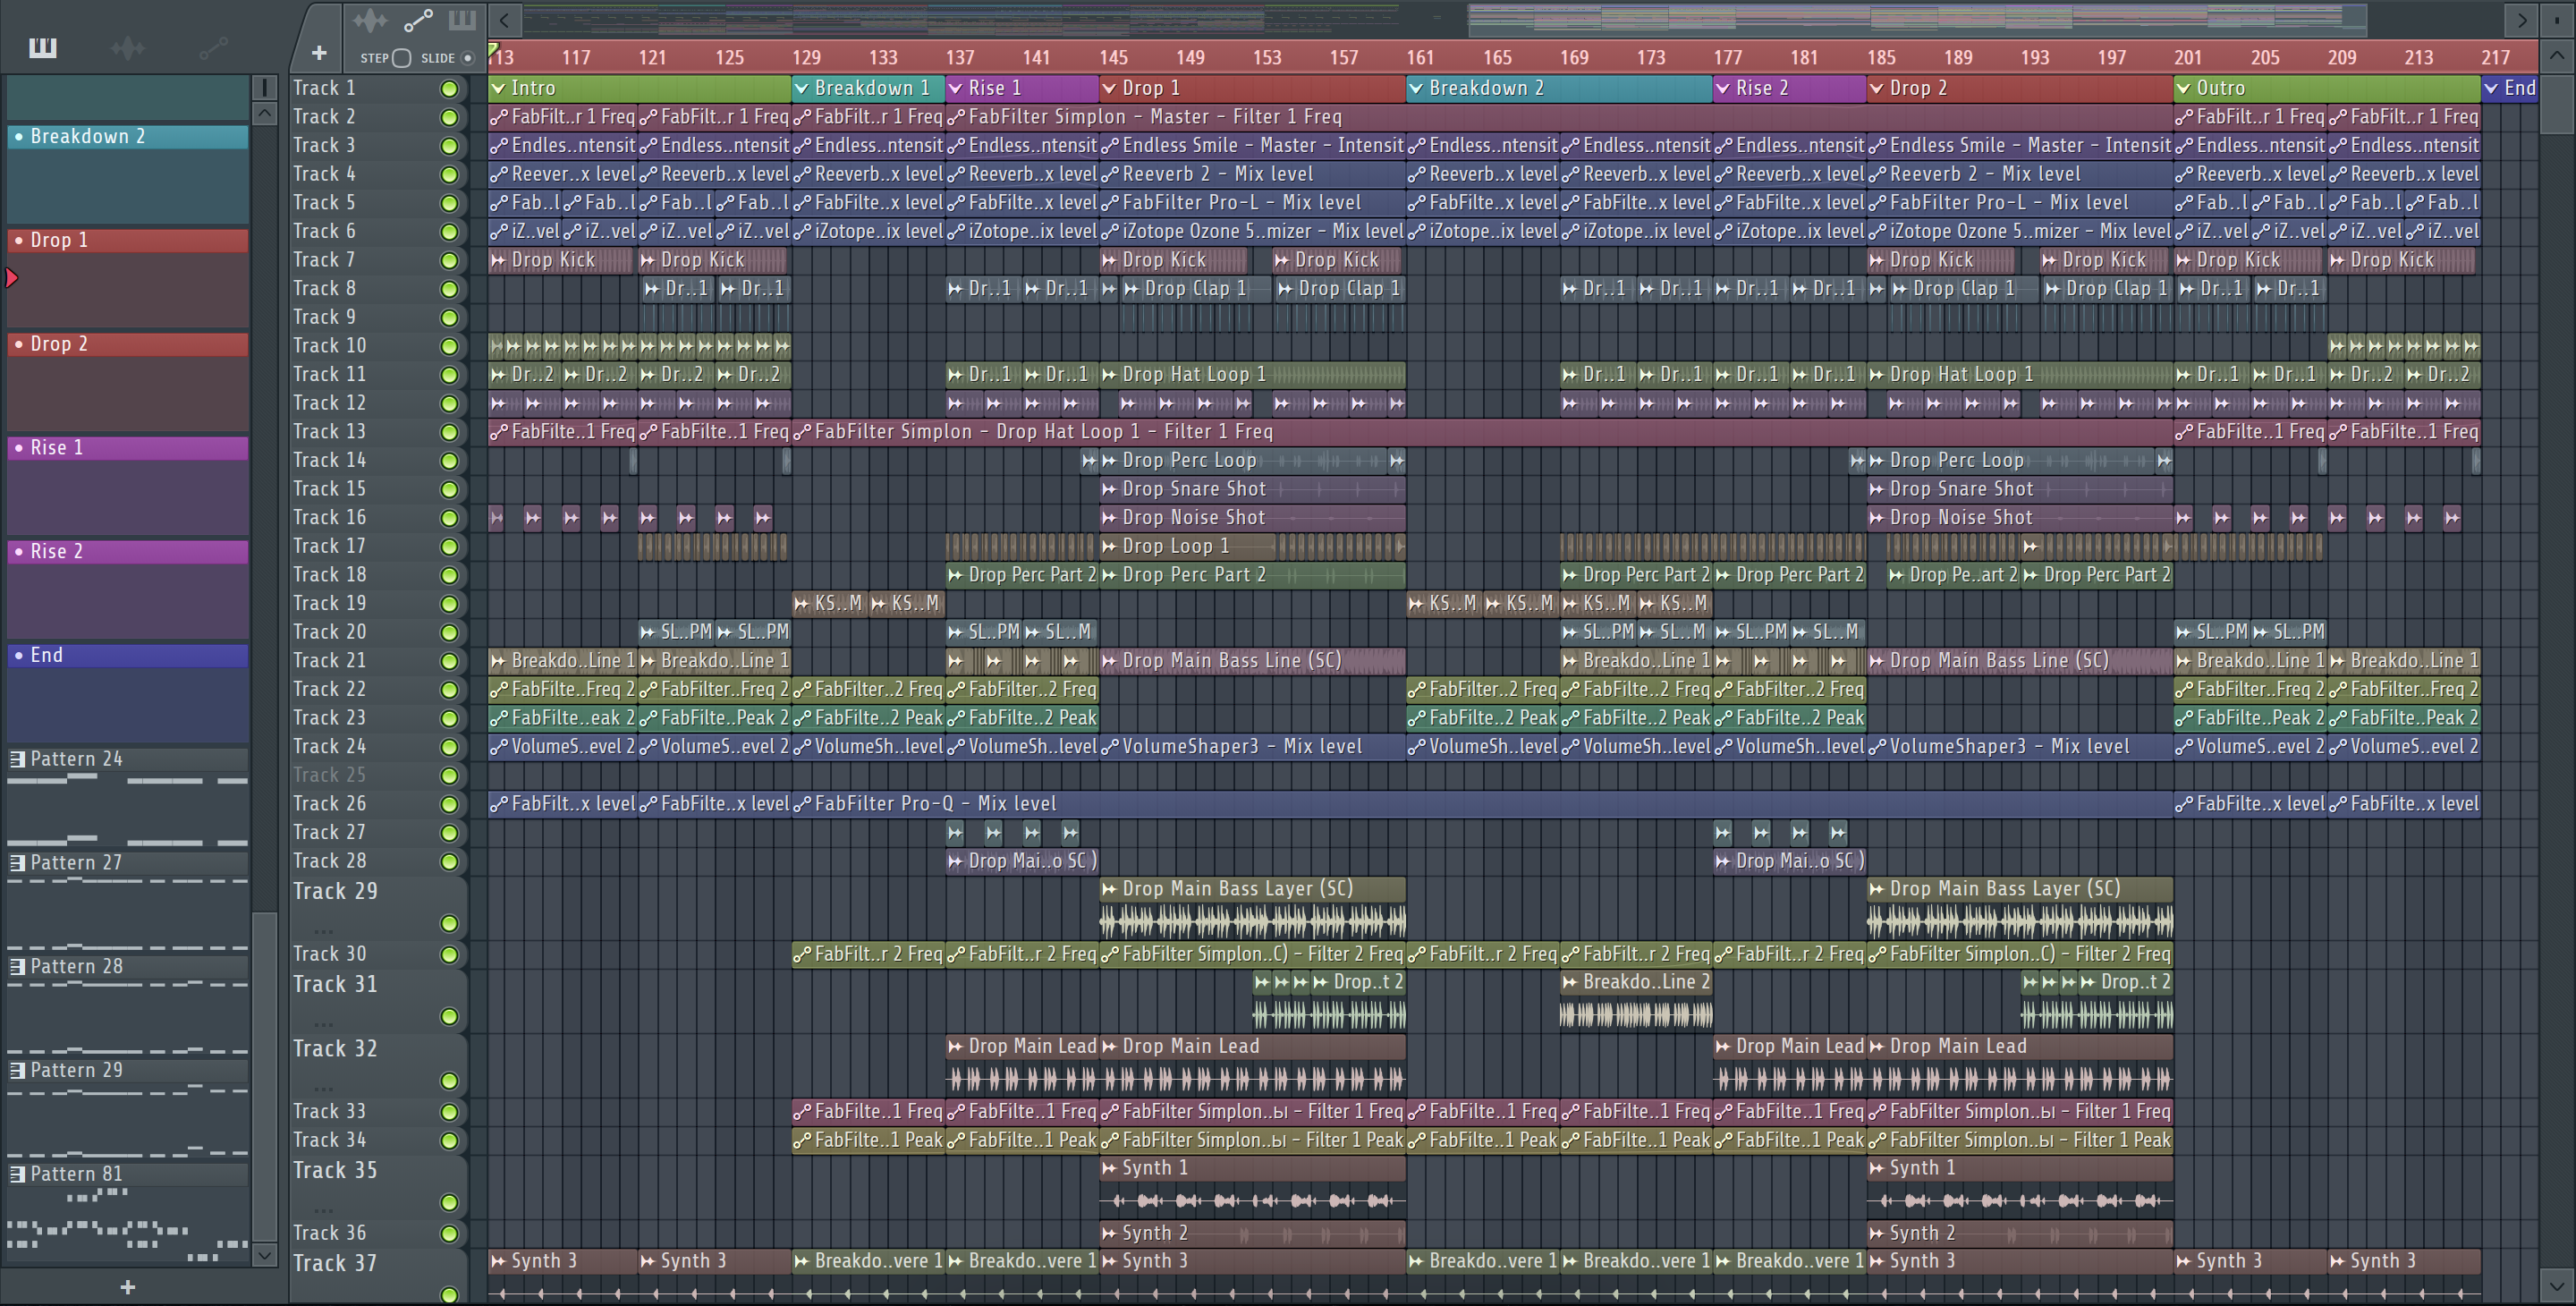Open the Breakdown 2 timeline marker menu
Image resolution: width=2576 pixels, height=1306 pixels.
1415,88
